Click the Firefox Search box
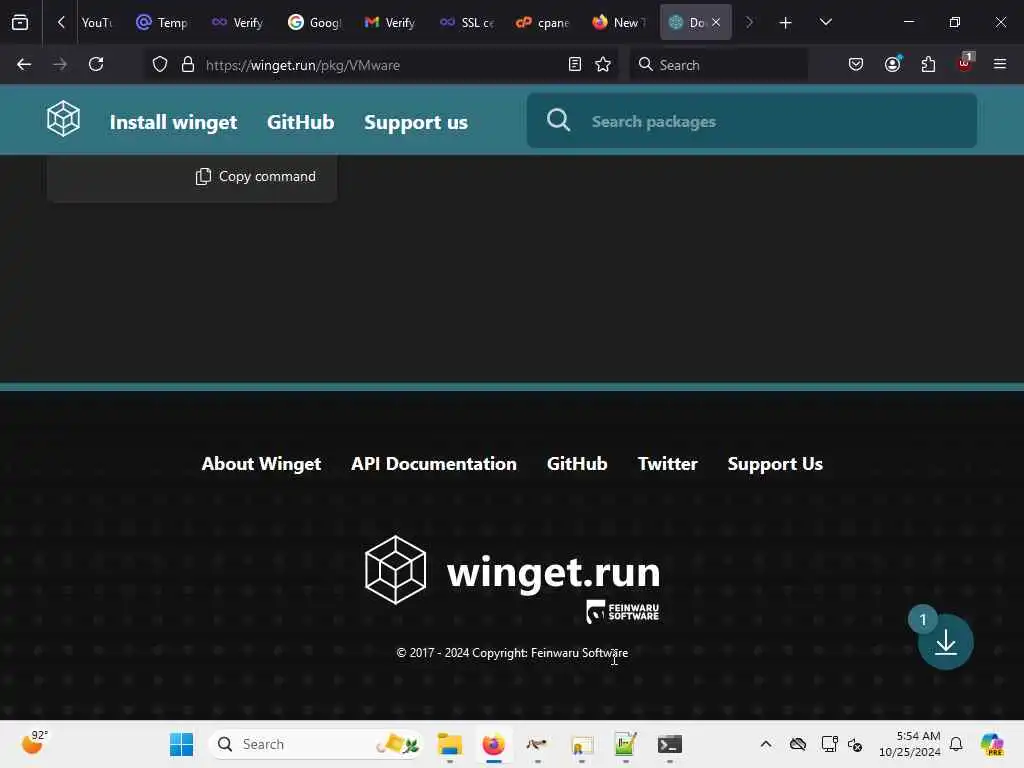Viewport: 1024px width, 768px height. click(x=718, y=65)
